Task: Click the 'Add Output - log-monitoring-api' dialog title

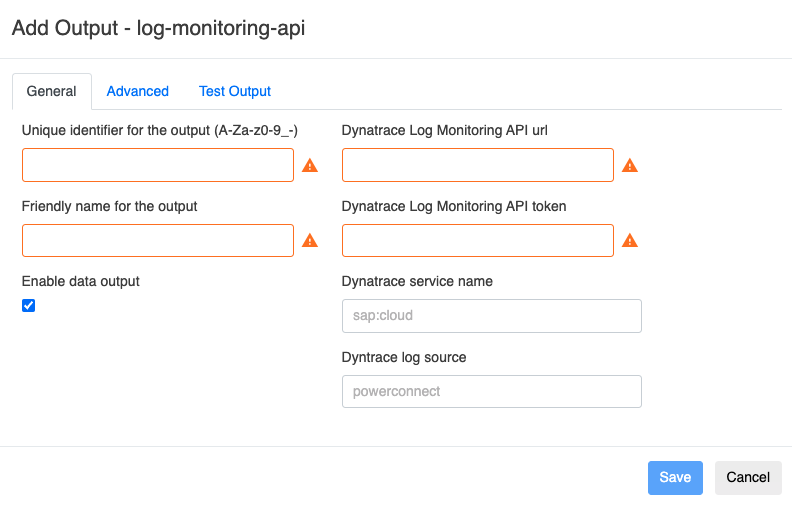Action: (x=158, y=28)
